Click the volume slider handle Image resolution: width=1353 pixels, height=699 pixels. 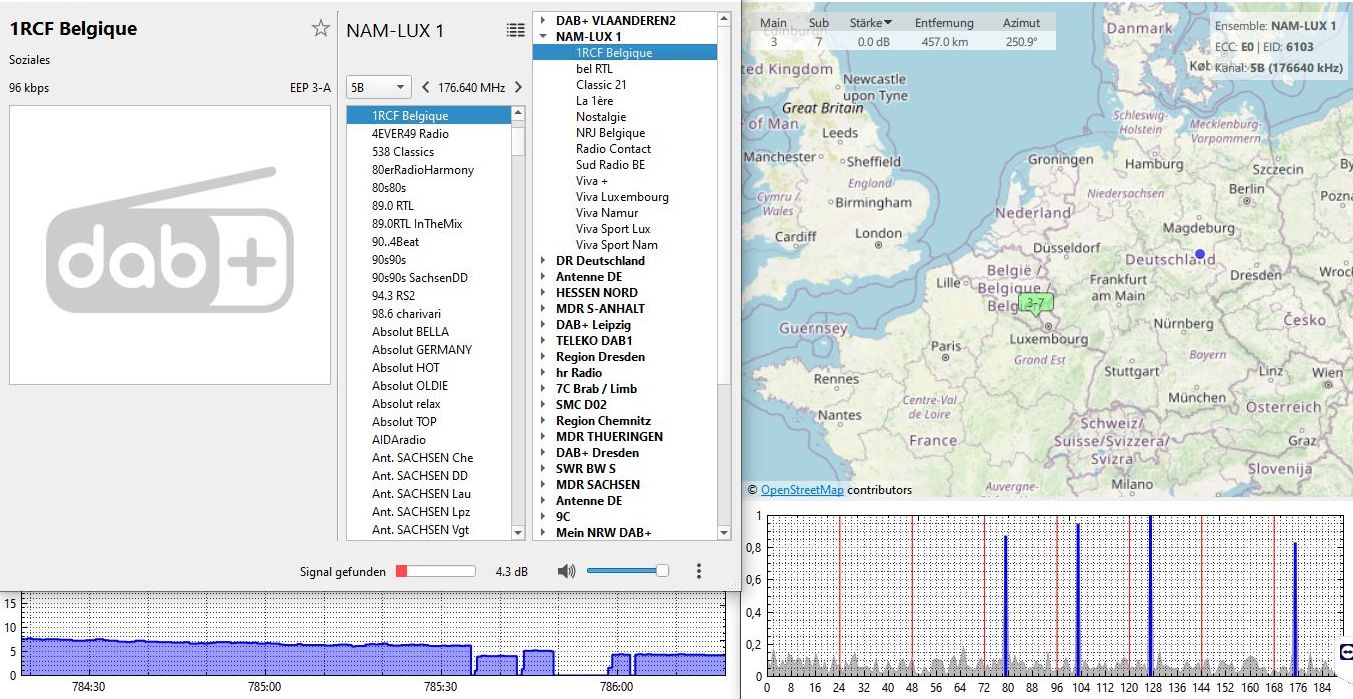pos(661,570)
